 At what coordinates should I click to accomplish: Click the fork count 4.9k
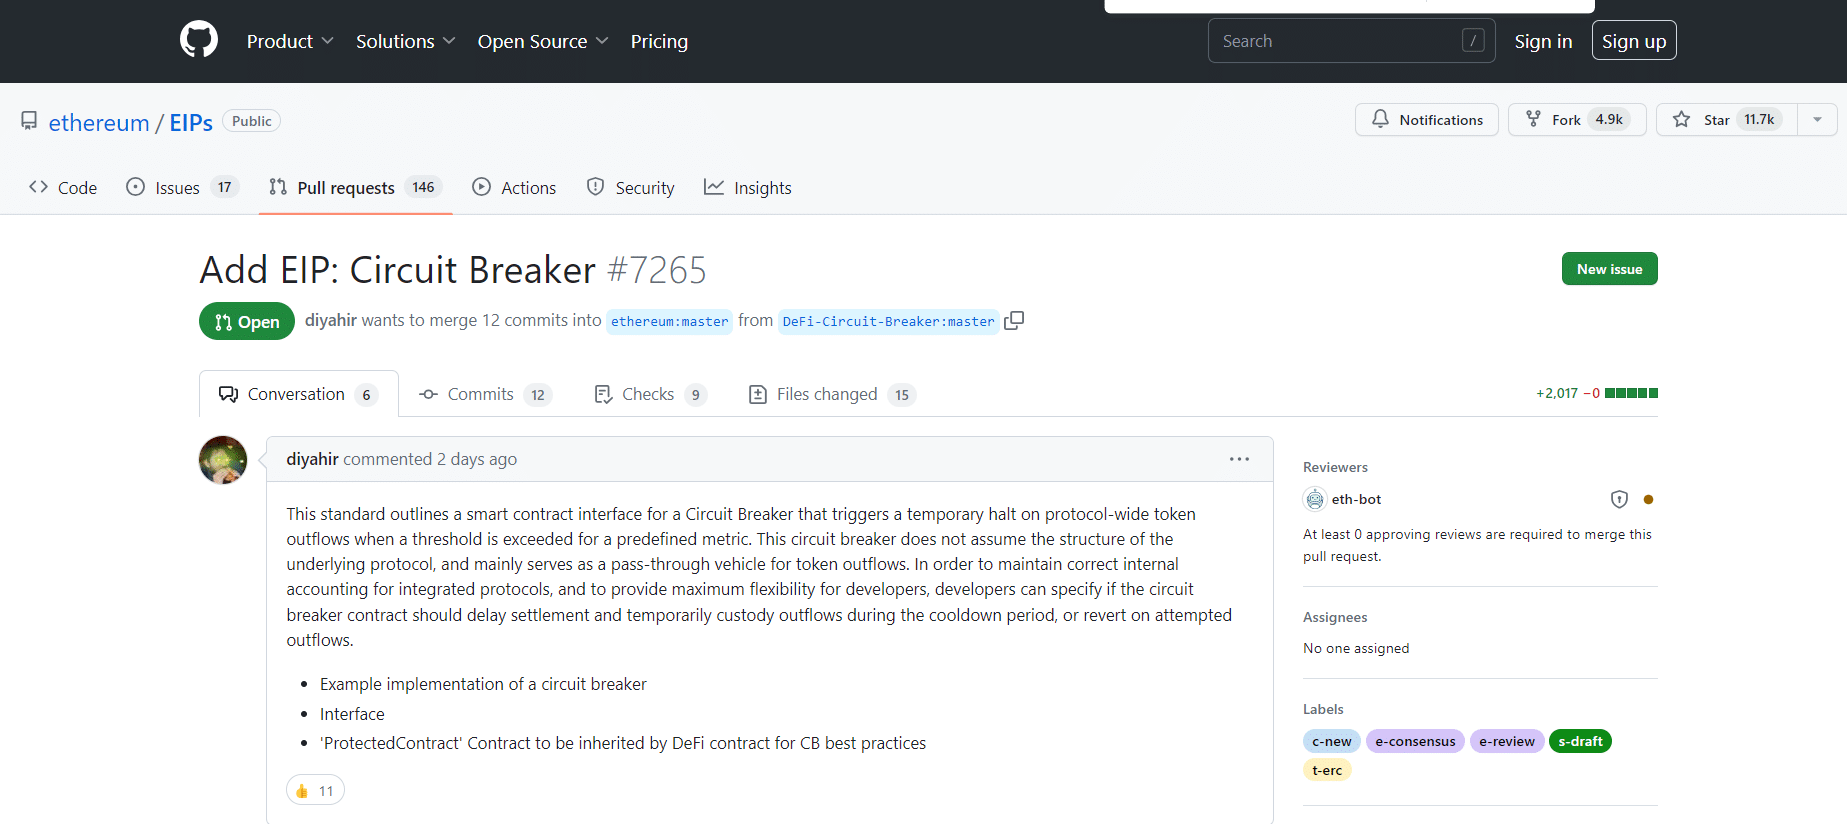coord(1609,119)
